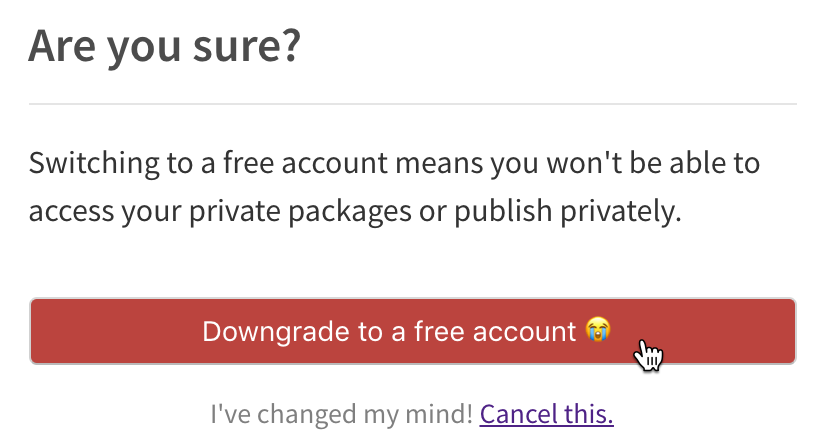
Task: Click the crying face emoji on the button
Action: coord(598,330)
